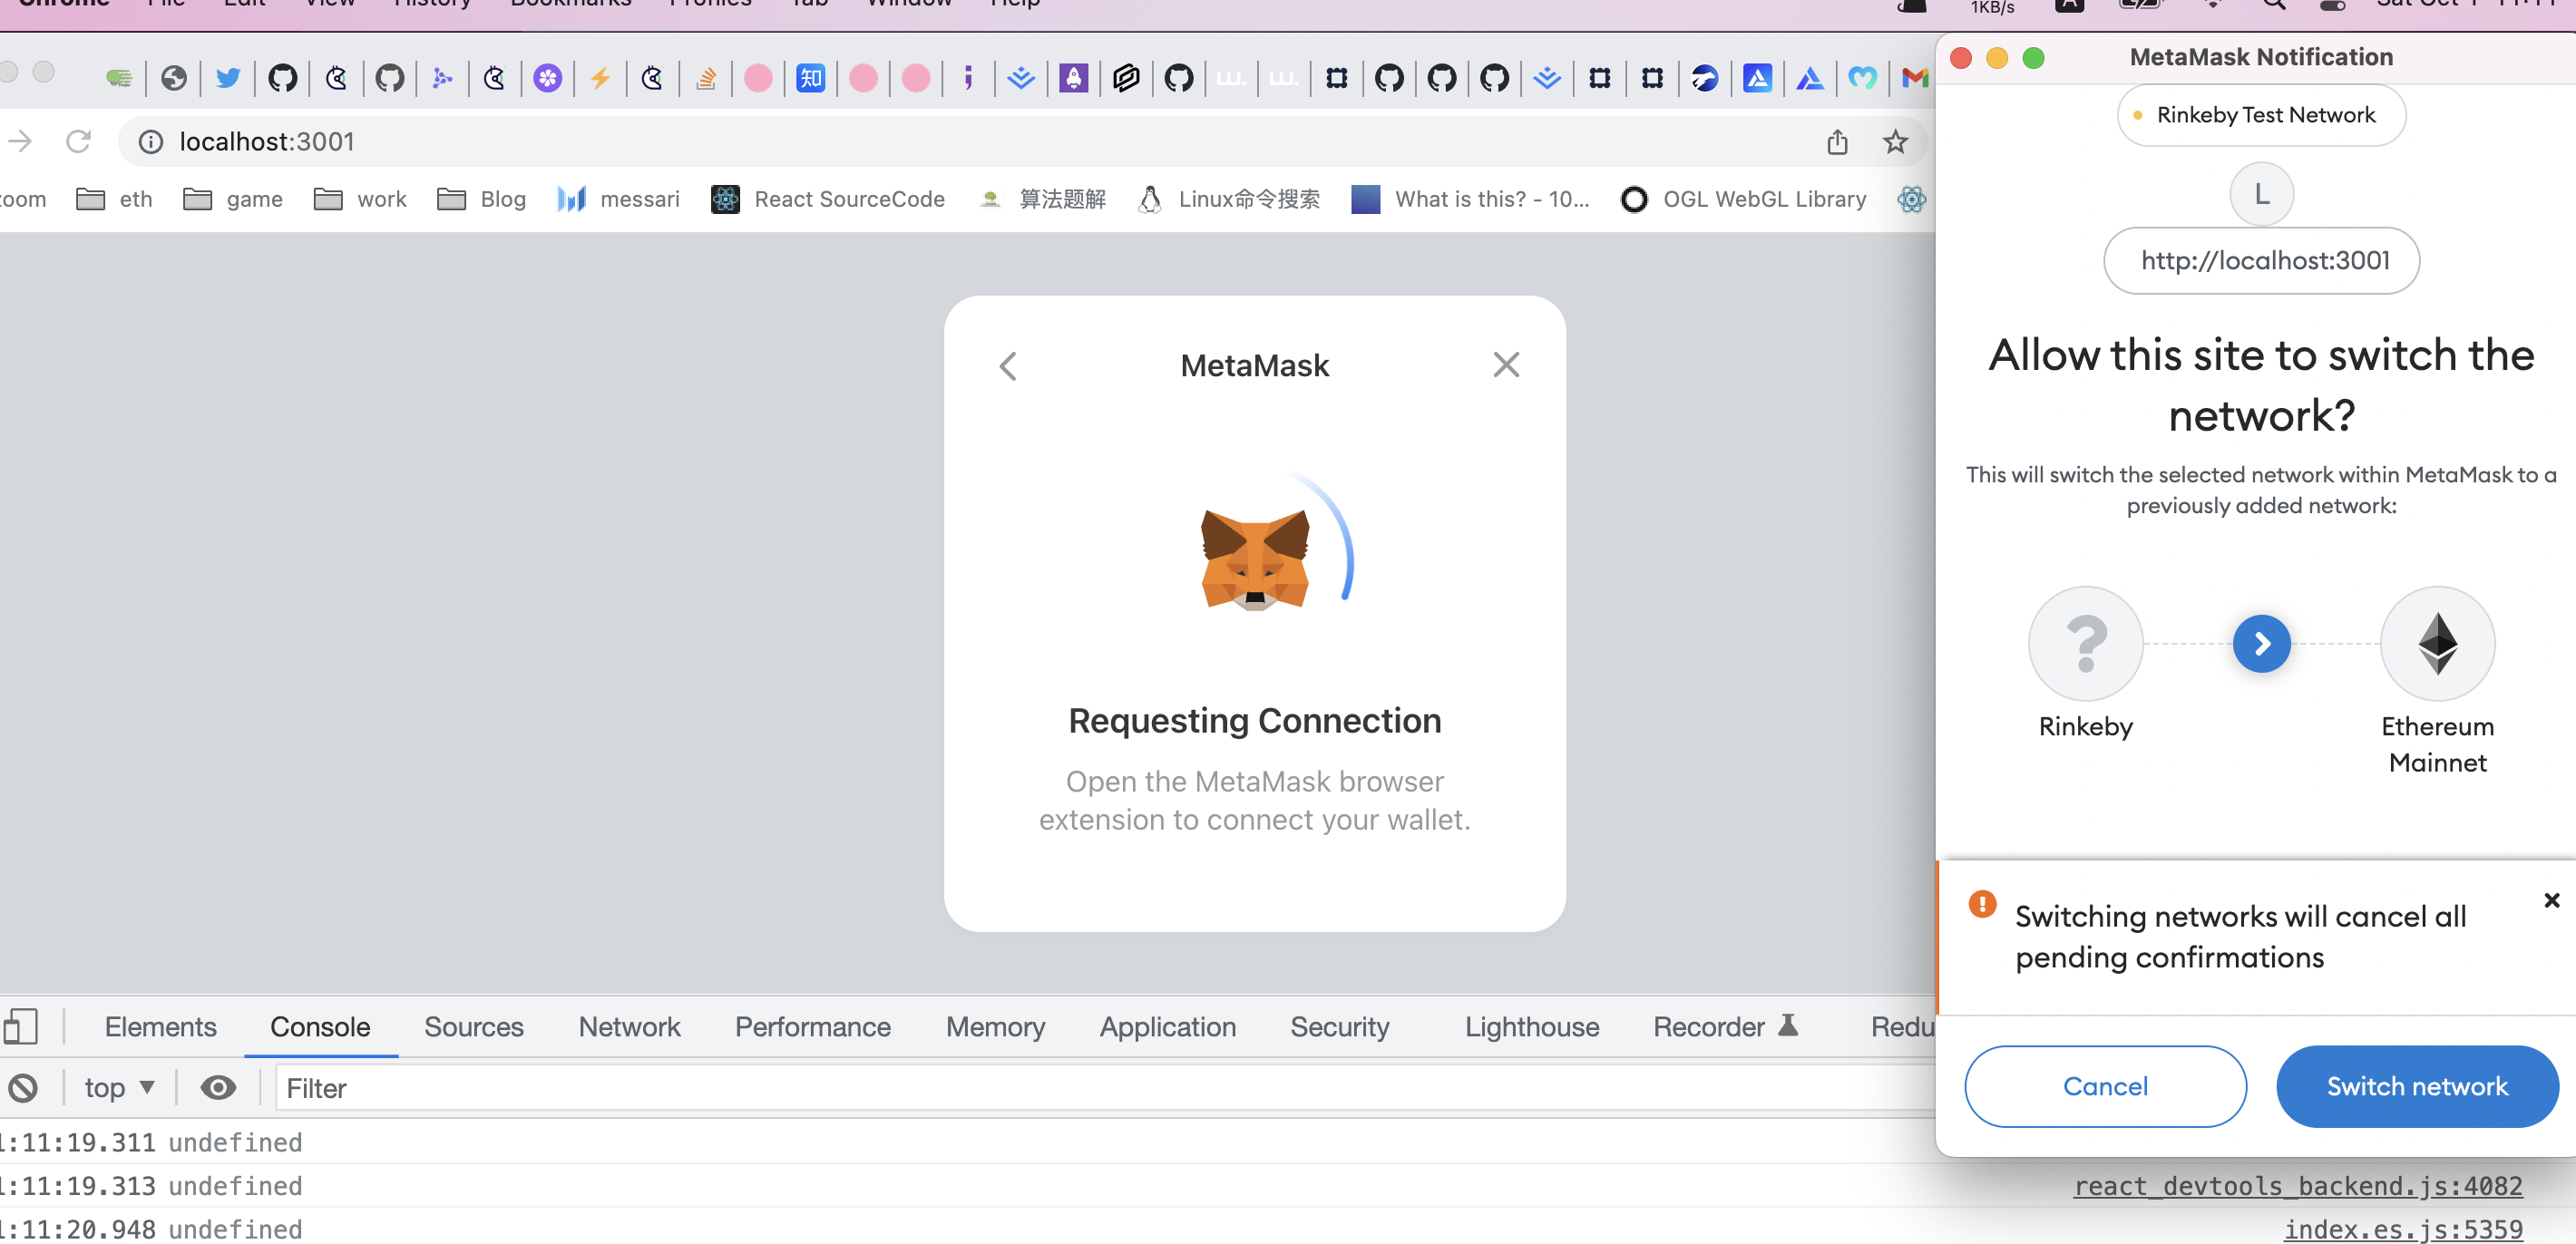Open the top JavaScript context dropdown
Viewport: 2576px width, 1244px height.
tap(119, 1087)
